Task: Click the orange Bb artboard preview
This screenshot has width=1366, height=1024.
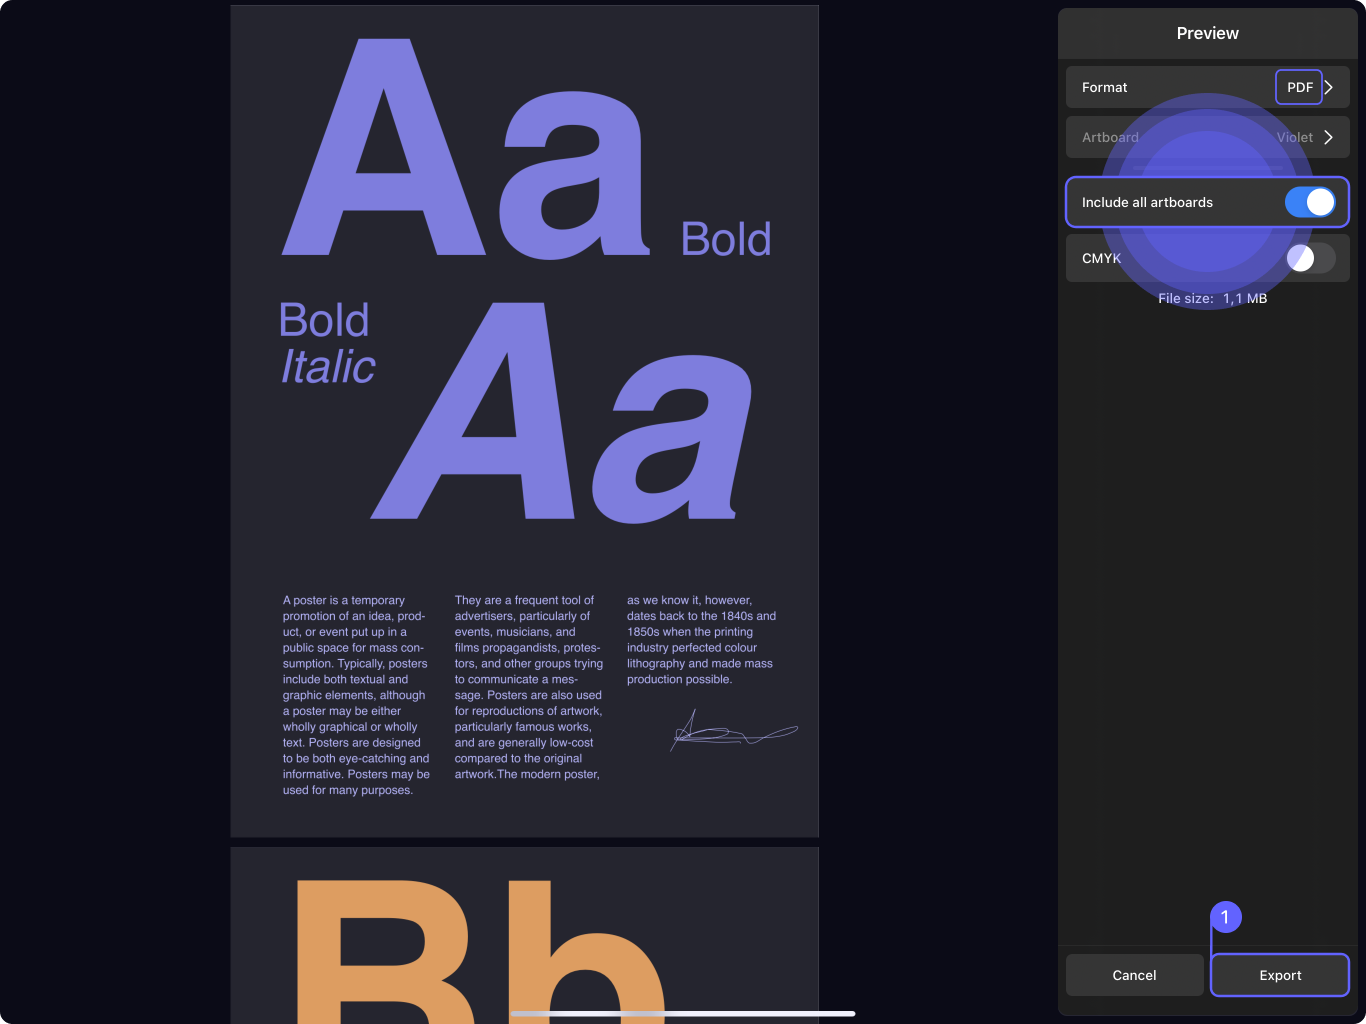Action: tap(524, 935)
